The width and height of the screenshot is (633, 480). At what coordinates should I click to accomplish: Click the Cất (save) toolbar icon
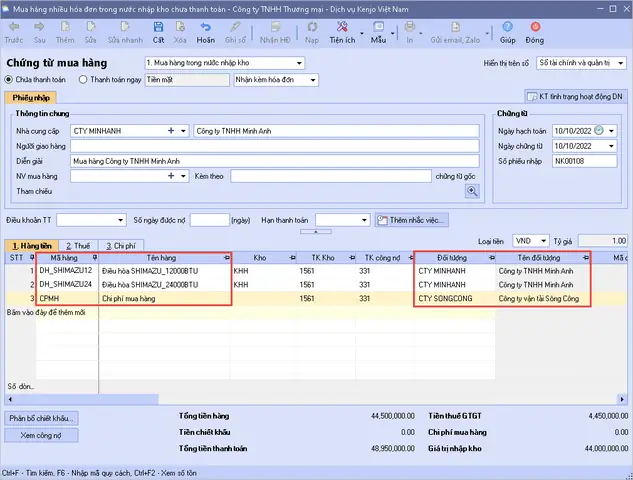[x=158, y=34]
